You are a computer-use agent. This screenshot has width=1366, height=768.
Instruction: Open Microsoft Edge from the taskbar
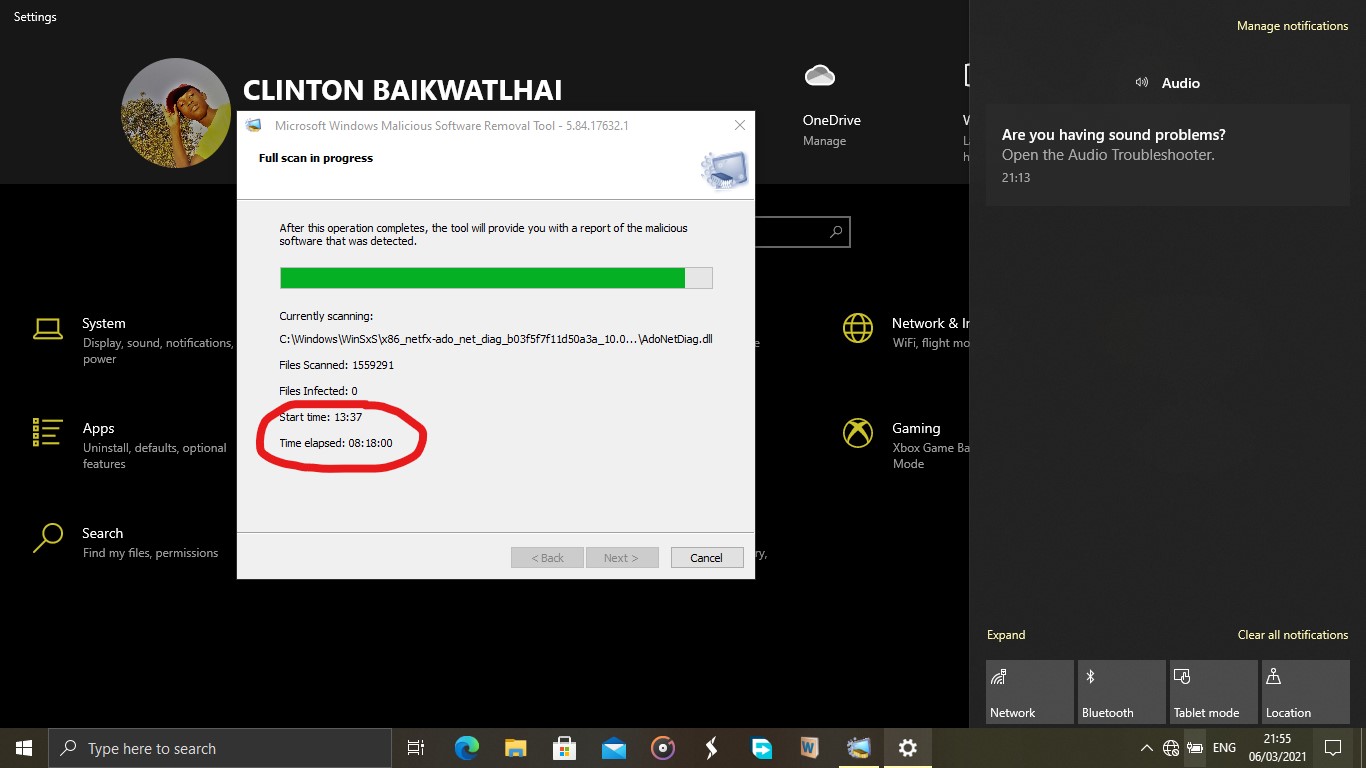tap(466, 747)
